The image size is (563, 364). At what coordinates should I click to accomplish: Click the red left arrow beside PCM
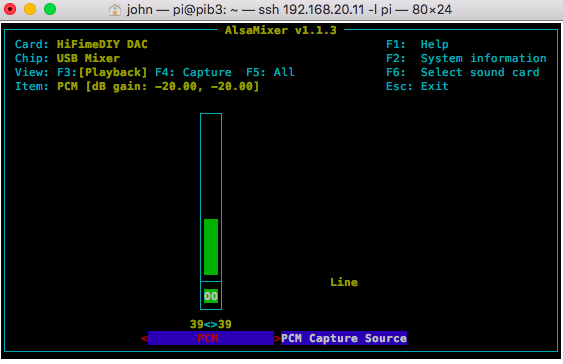[144, 339]
